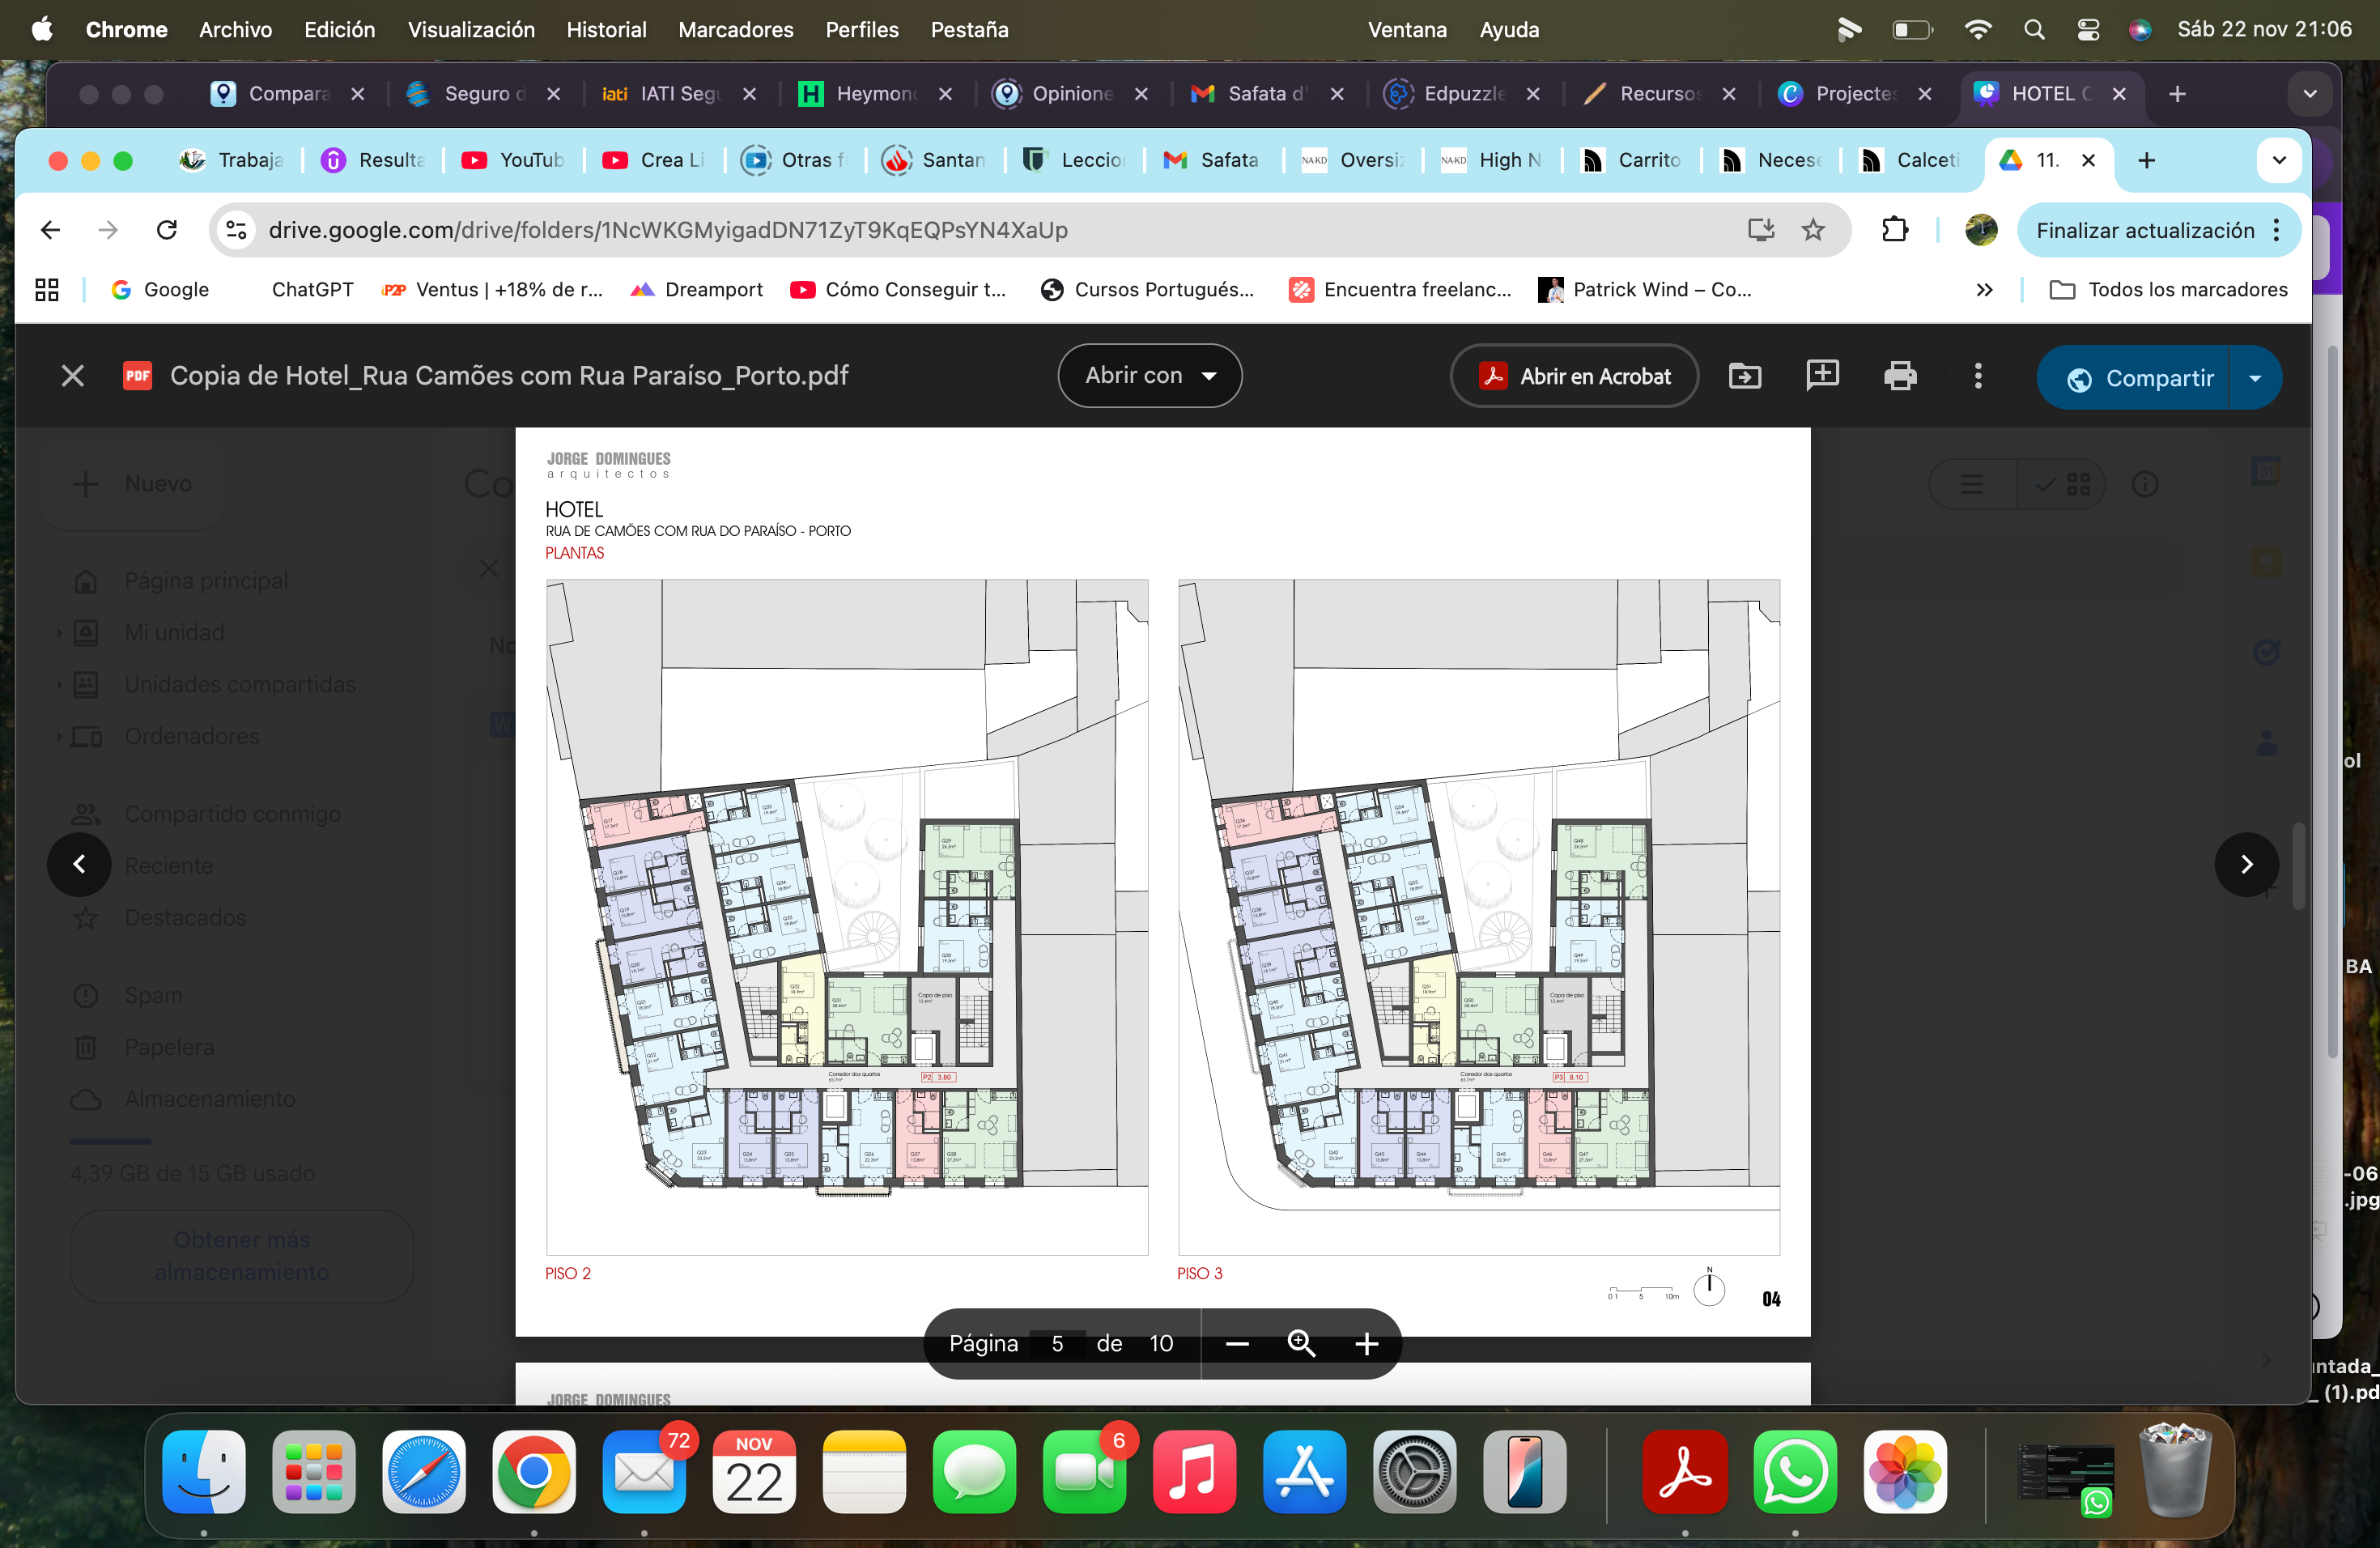The height and width of the screenshot is (1548, 2380).
Task: Open the Compartir dropdown arrow
Action: point(2255,378)
